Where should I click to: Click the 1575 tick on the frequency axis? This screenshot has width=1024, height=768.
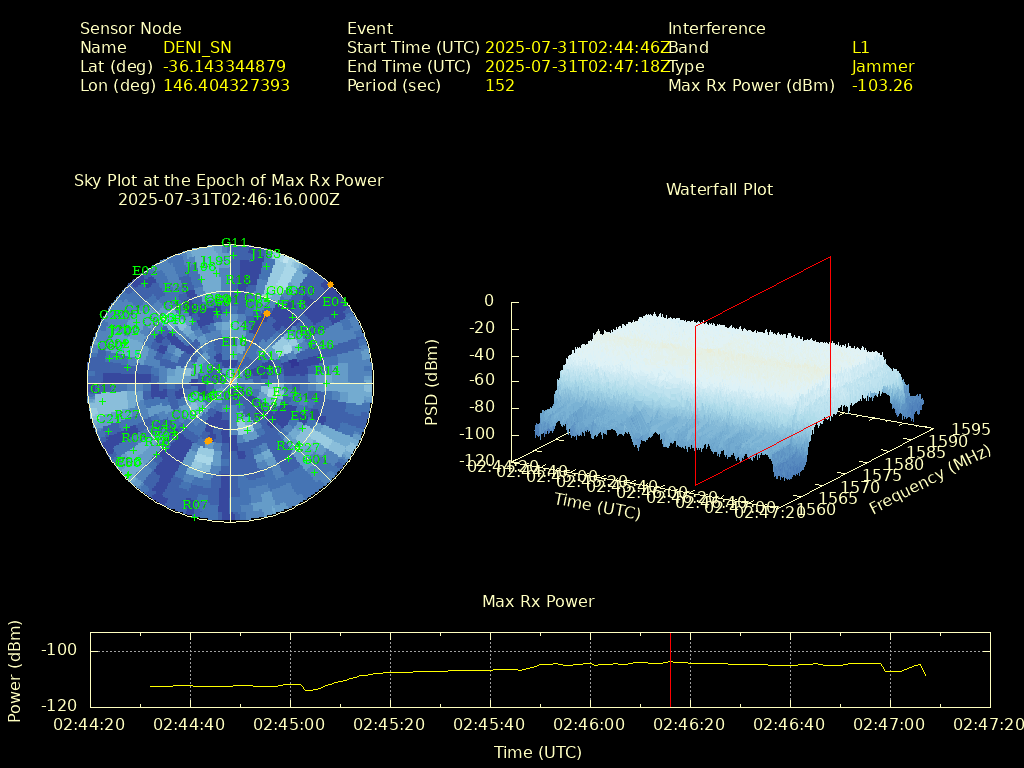[878, 476]
